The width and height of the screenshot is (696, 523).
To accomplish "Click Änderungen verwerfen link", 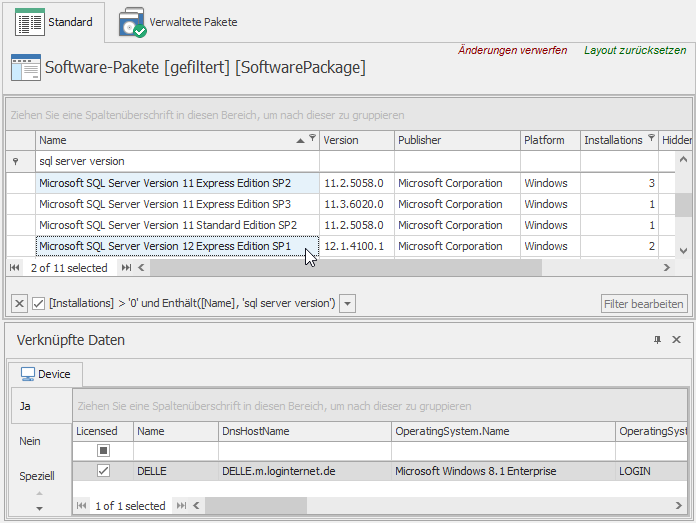I will click(x=512, y=50).
